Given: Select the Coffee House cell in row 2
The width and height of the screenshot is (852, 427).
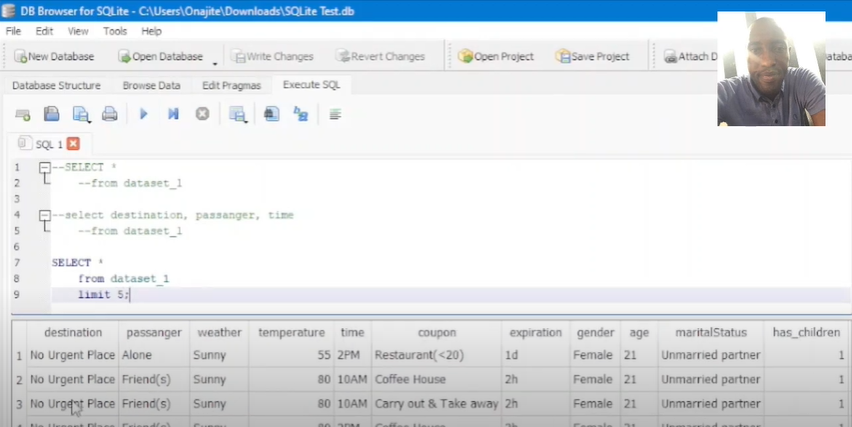Looking at the screenshot, I should 409,380.
